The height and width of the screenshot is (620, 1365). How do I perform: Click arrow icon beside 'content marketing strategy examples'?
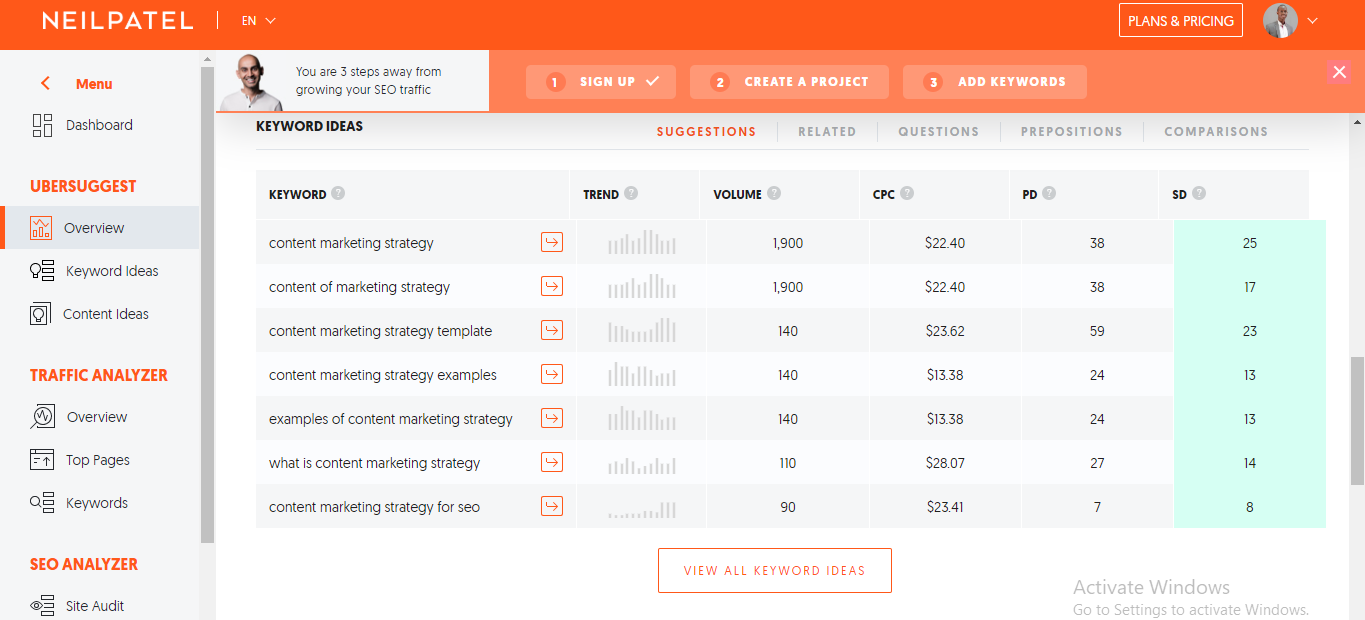pos(552,374)
